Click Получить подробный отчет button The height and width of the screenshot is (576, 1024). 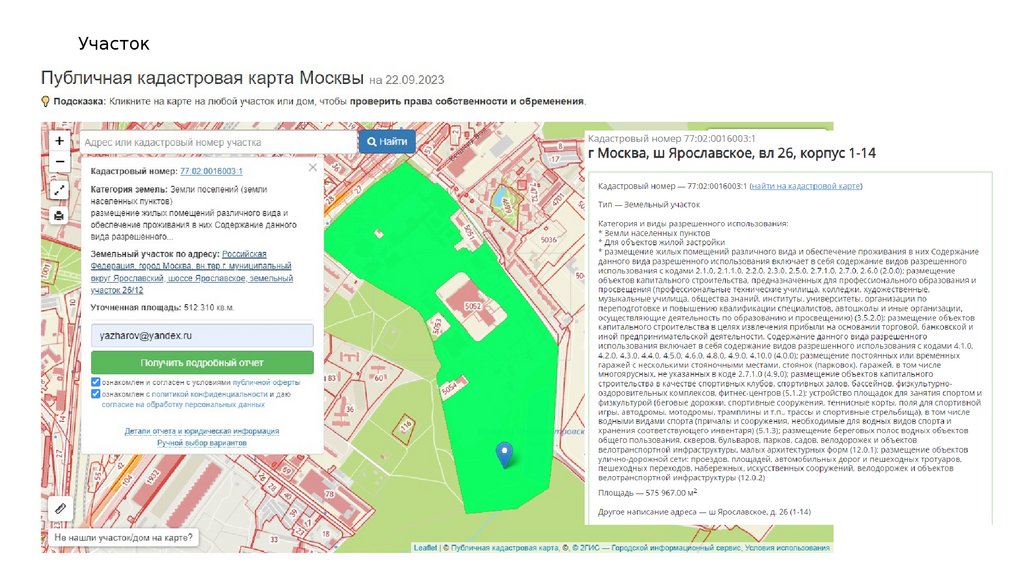click(x=202, y=362)
